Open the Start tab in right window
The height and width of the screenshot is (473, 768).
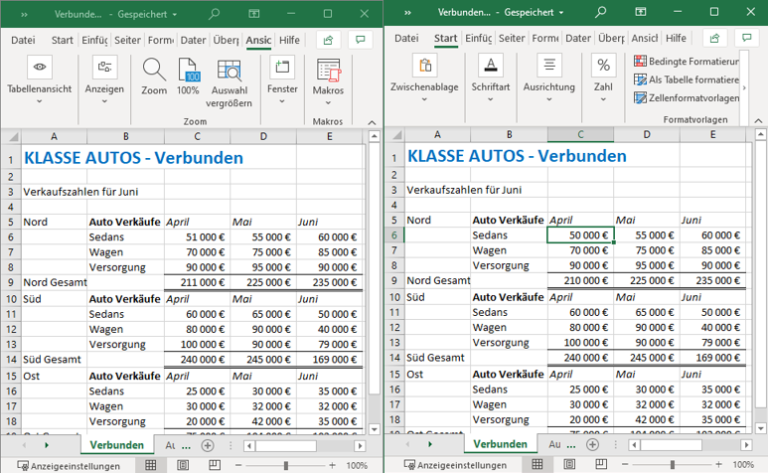click(x=445, y=38)
